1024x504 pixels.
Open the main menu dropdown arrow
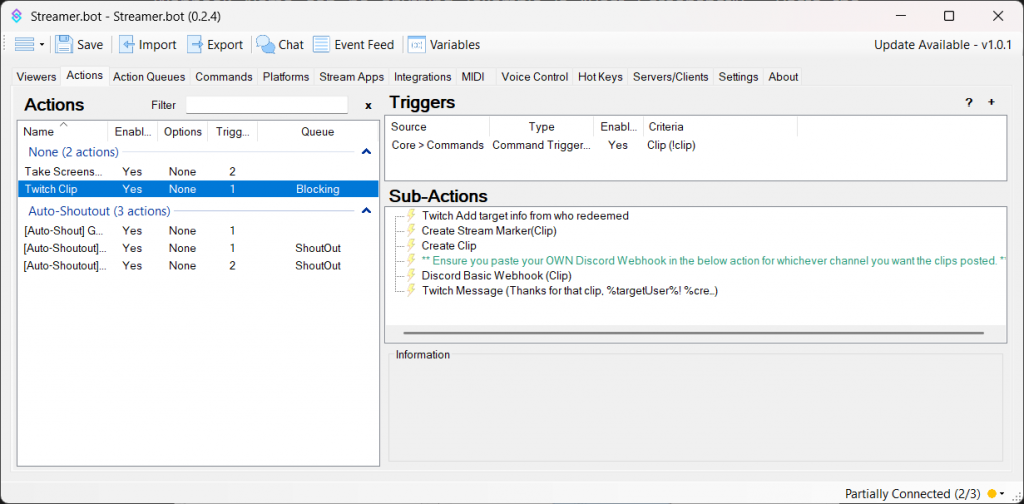coord(41,45)
